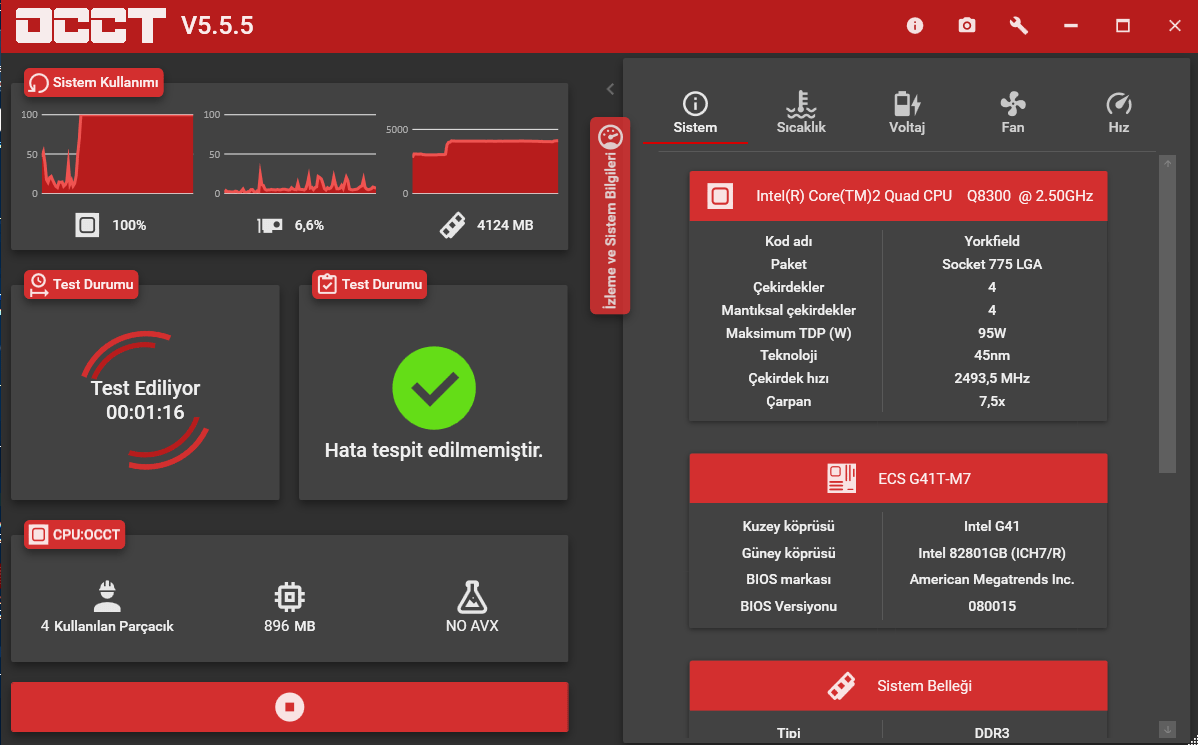Click the green checkmark status icon

434,388
